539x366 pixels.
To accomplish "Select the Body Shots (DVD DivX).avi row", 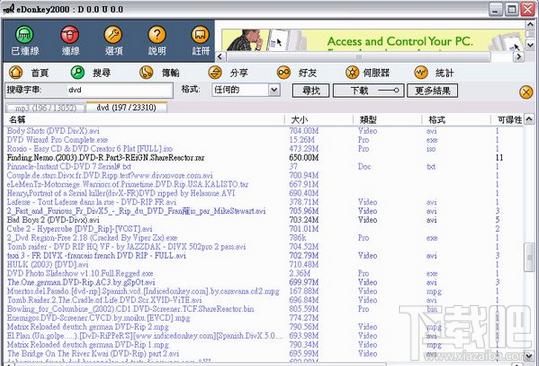I will pos(265,131).
